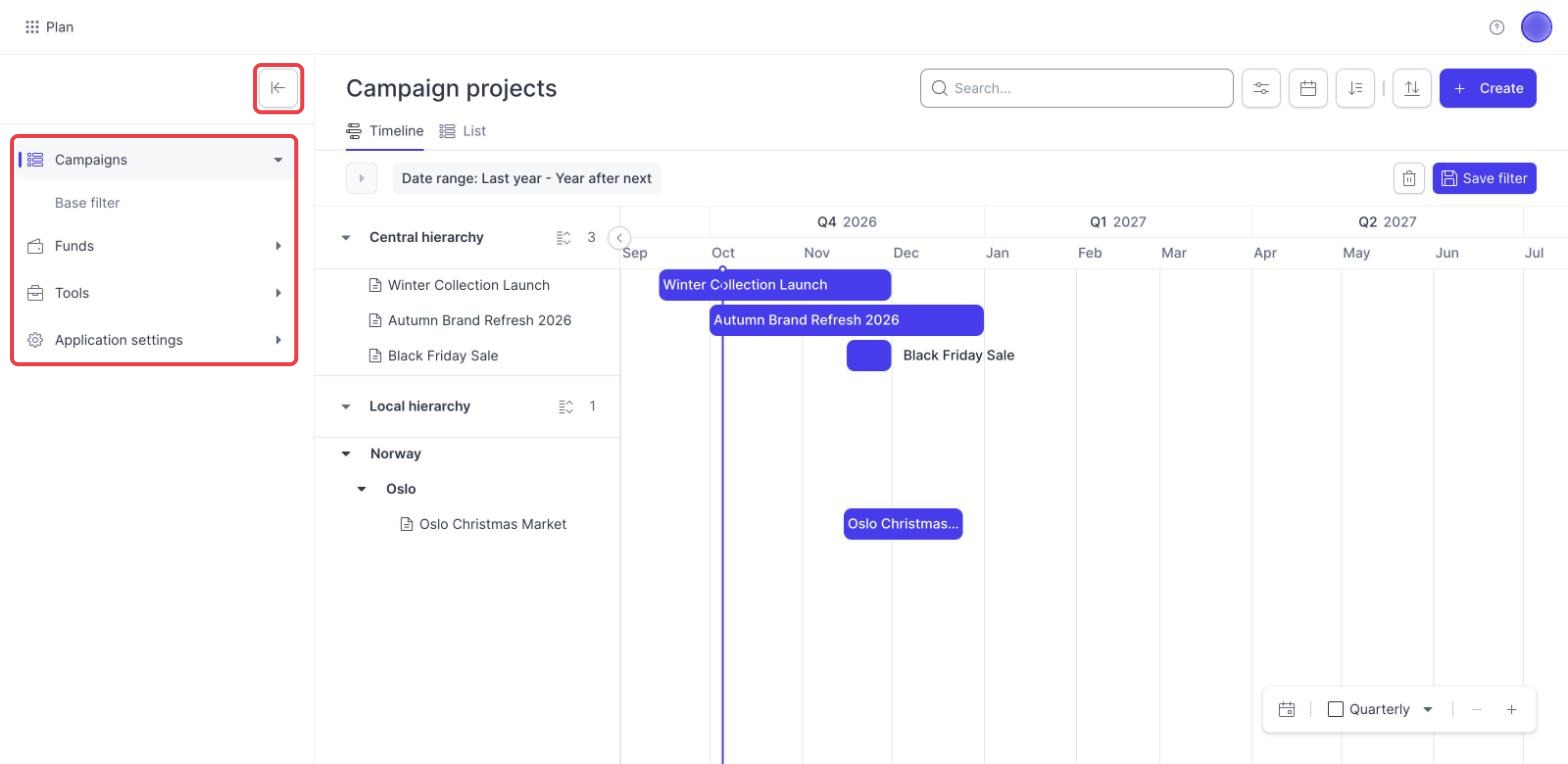Image resolution: width=1568 pixels, height=764 pixels.
Task: Collapse the left sidebar panel
Action: [278, 88]
